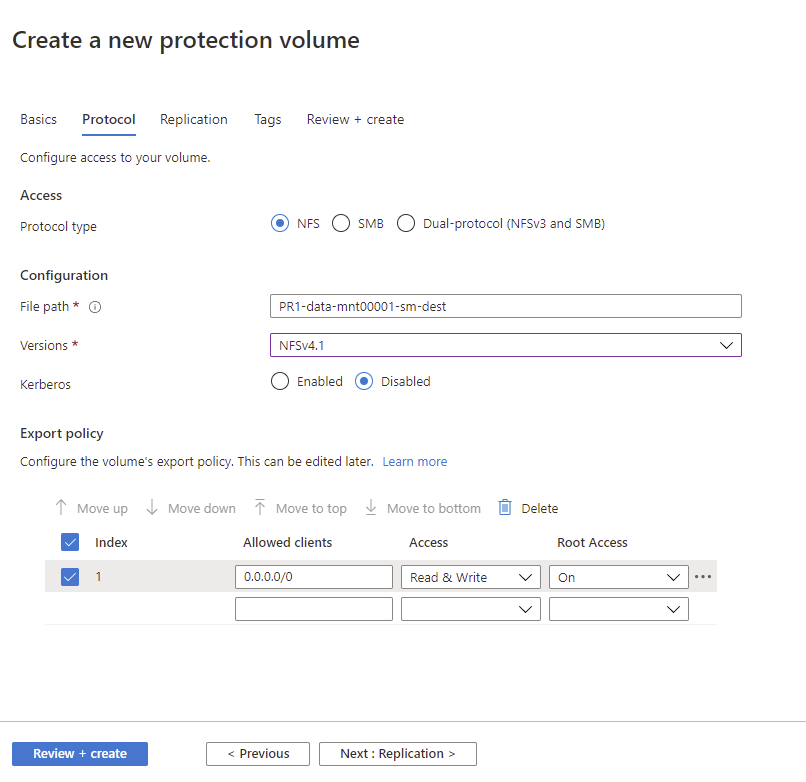Viewport: 806px width, 782px height.
Task: Click the Move to top icon
Action: pyautogui.click(x=260, y=508)
